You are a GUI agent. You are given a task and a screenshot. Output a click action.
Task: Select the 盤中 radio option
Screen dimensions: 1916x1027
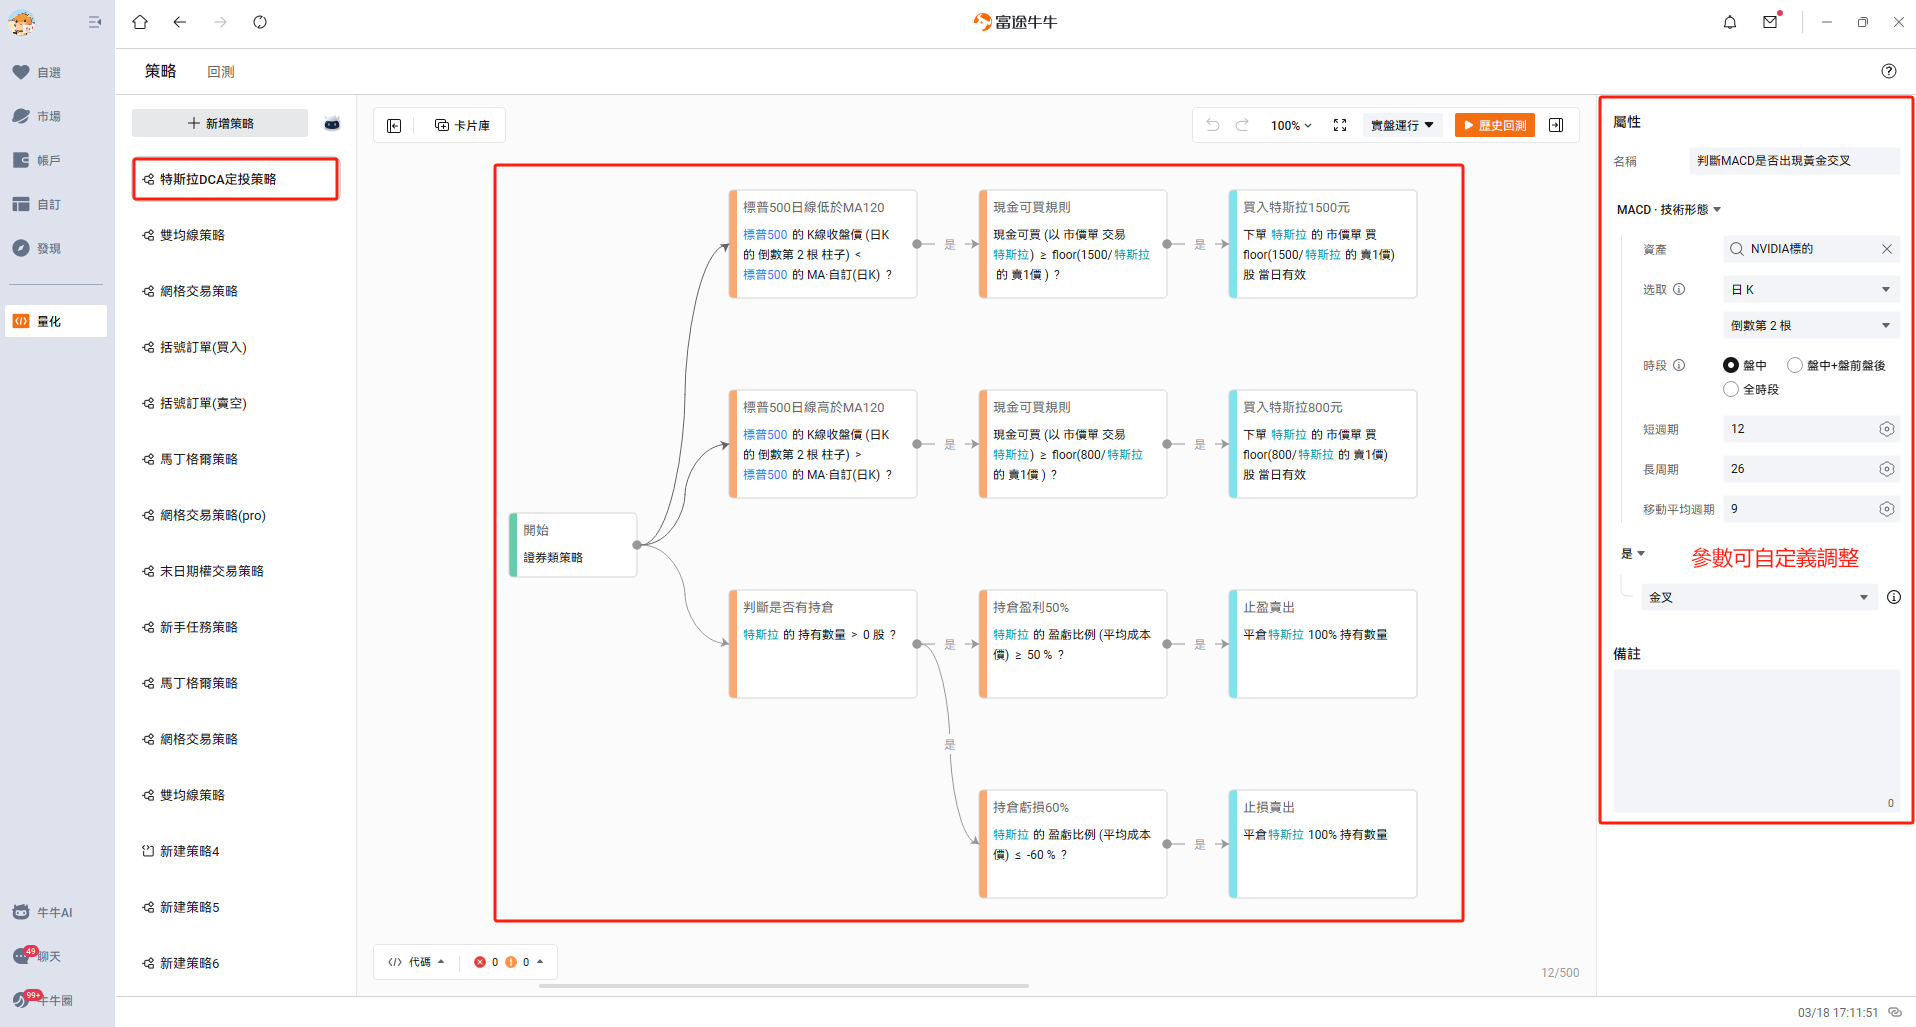(x=1731, y=365)
